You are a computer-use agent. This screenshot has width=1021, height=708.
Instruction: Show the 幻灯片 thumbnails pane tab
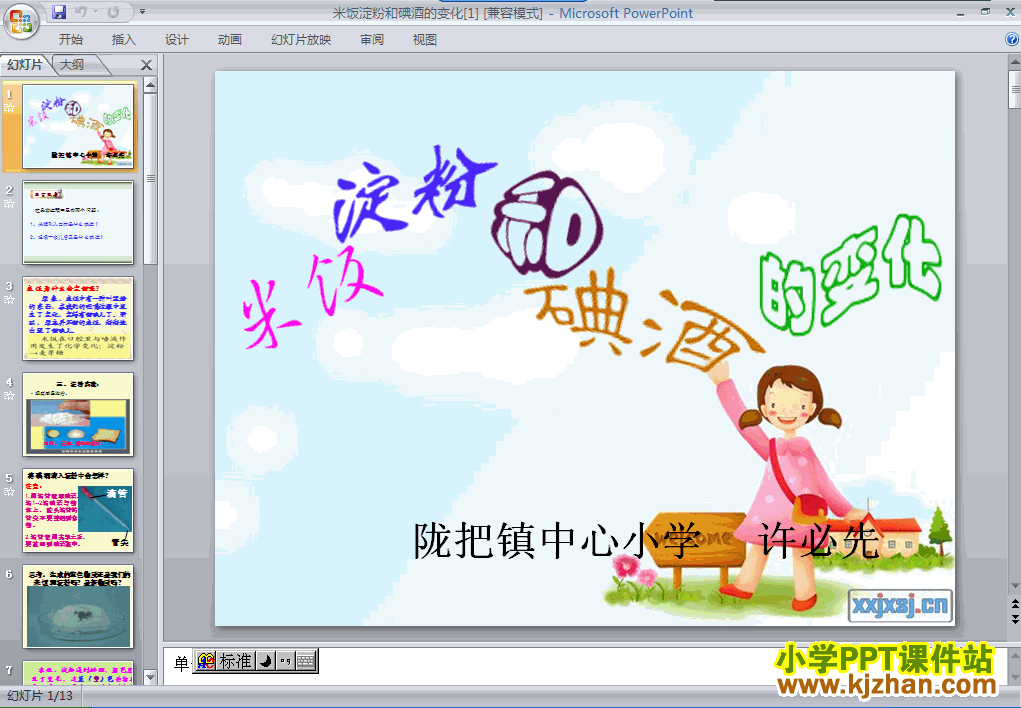pyautogui.click(x=25, y=64)
